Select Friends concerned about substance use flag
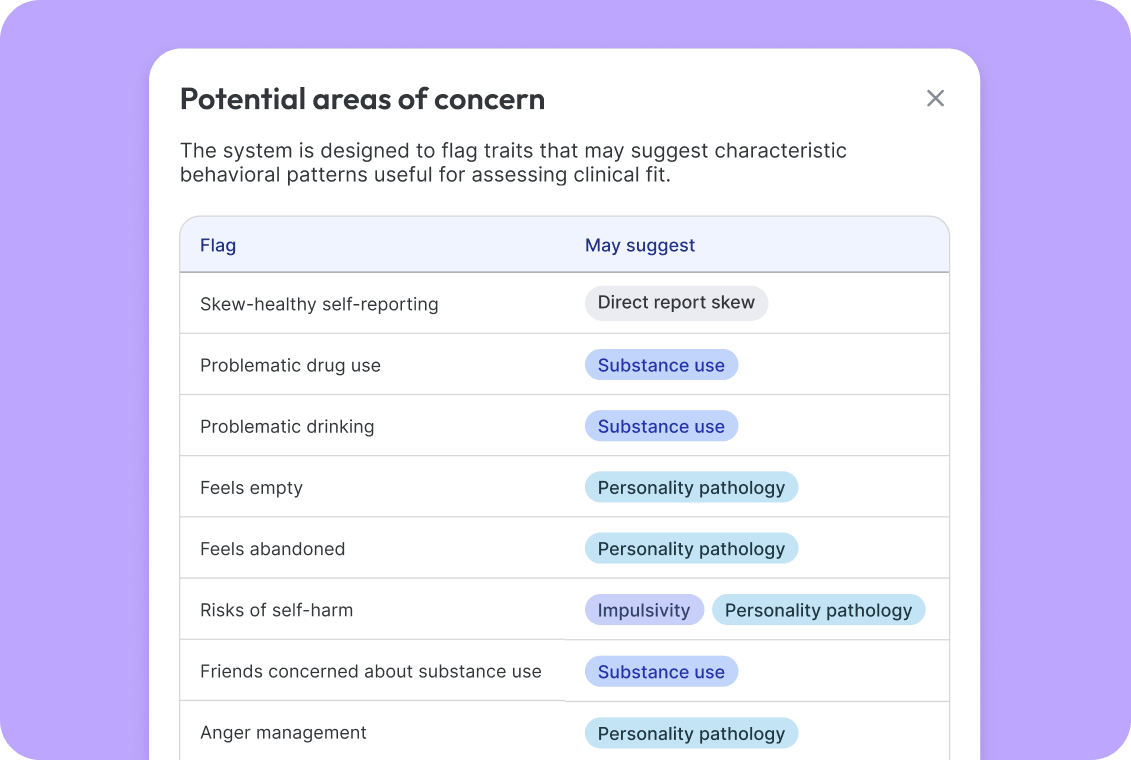The width and height of the screenshot is (1131, 760). pyautogui.click(x=371, y=671)
